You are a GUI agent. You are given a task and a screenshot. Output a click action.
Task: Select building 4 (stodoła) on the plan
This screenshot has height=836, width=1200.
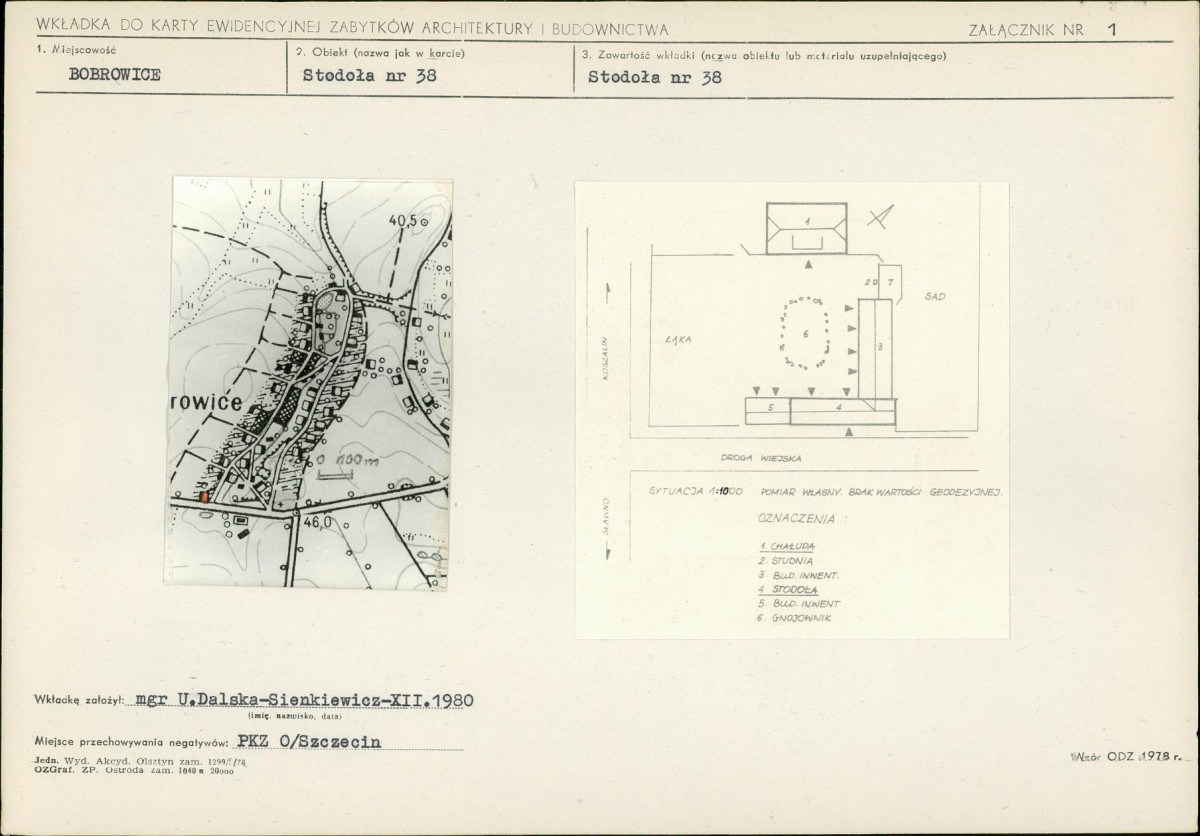click(842, 411)
